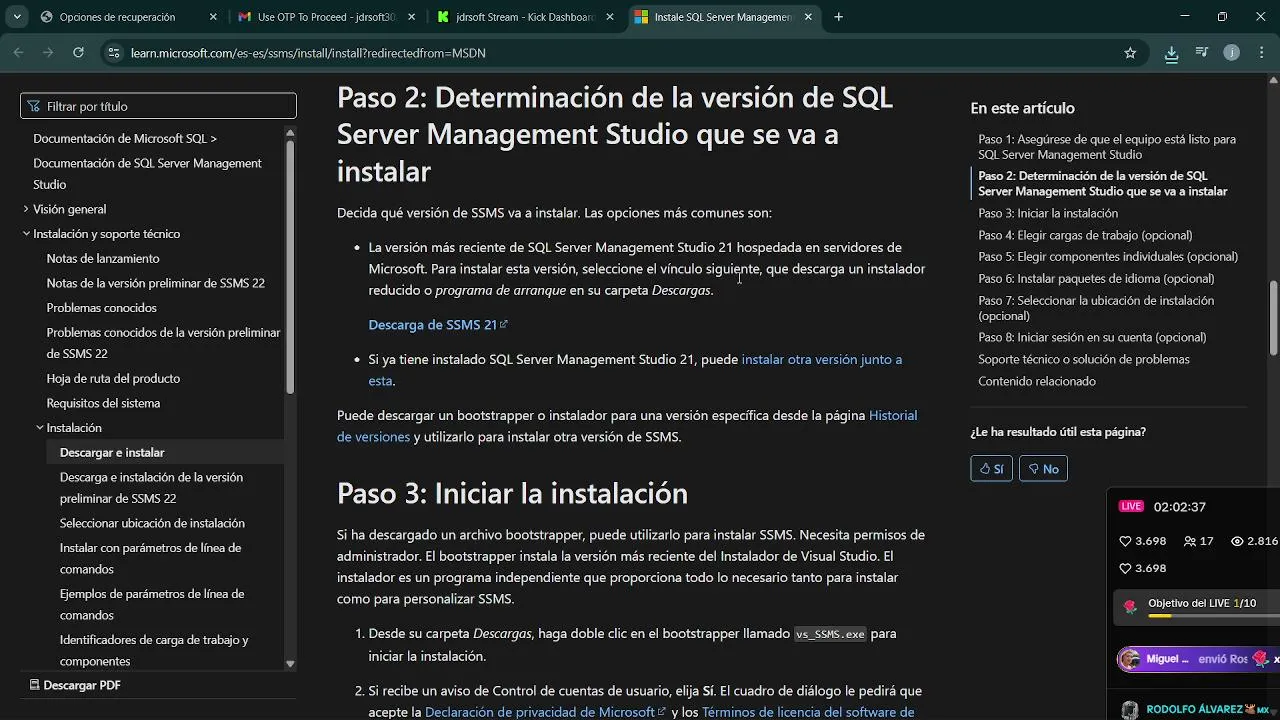Open Instalar con parámetros de línea de comandos
Screen dimensions: 1280x720
(x=150, y=558)
